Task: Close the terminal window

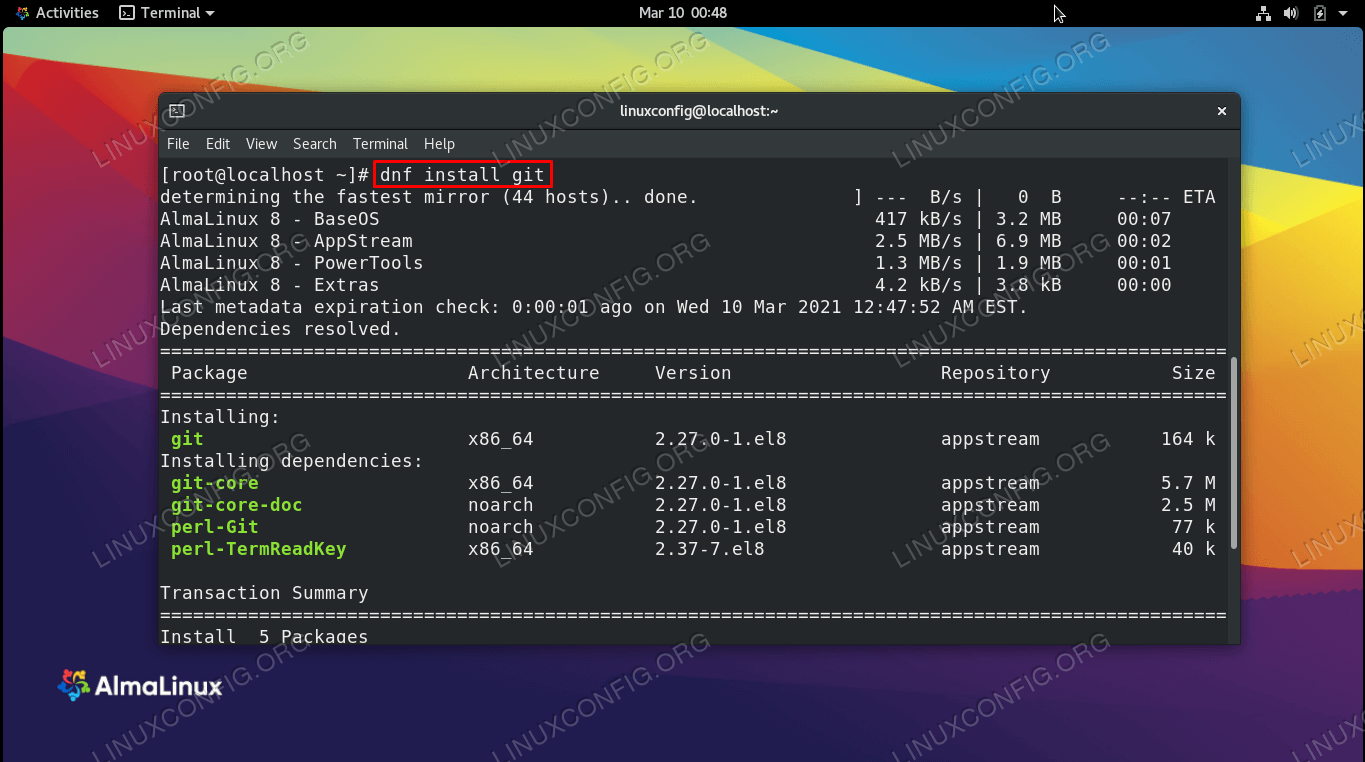Action: click(x=1221, y=111)
